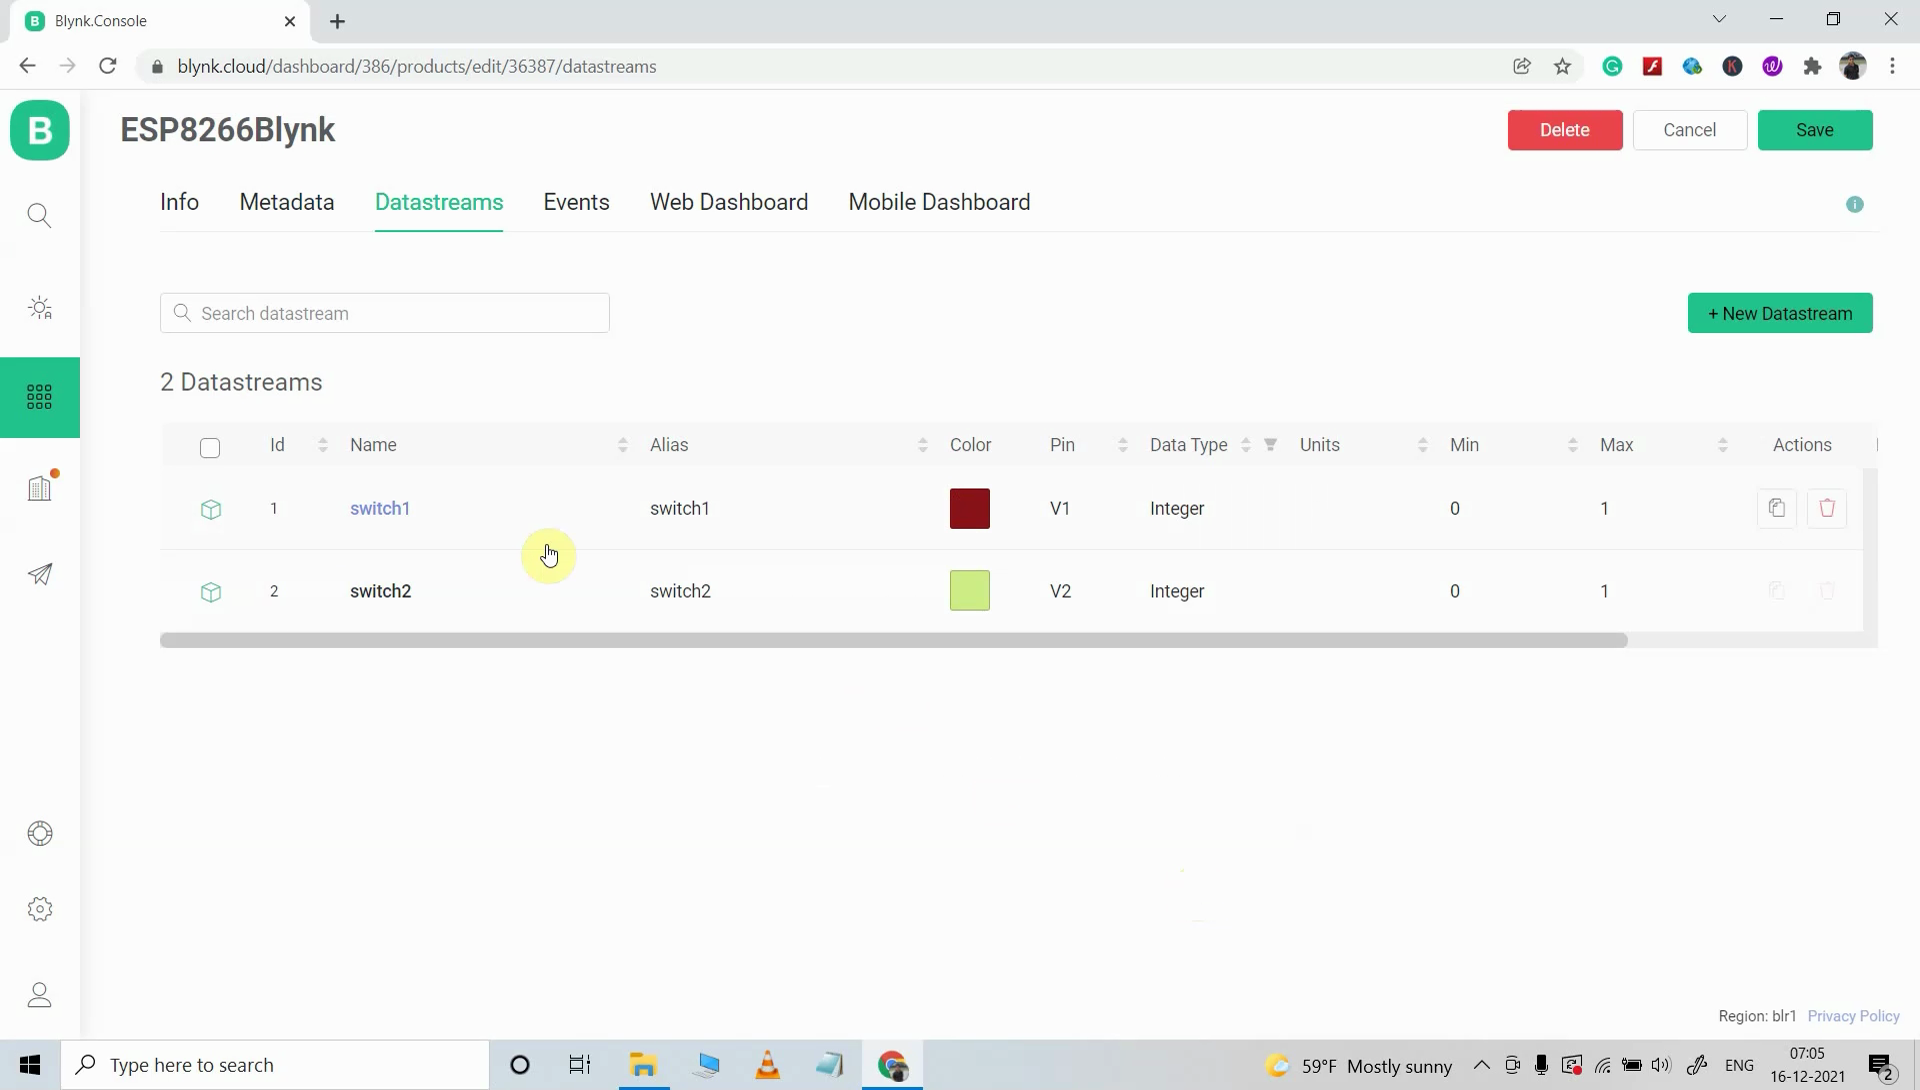
Task: Toggle the select-all datastreams checkbox
Action: click(x=210, y=447)
